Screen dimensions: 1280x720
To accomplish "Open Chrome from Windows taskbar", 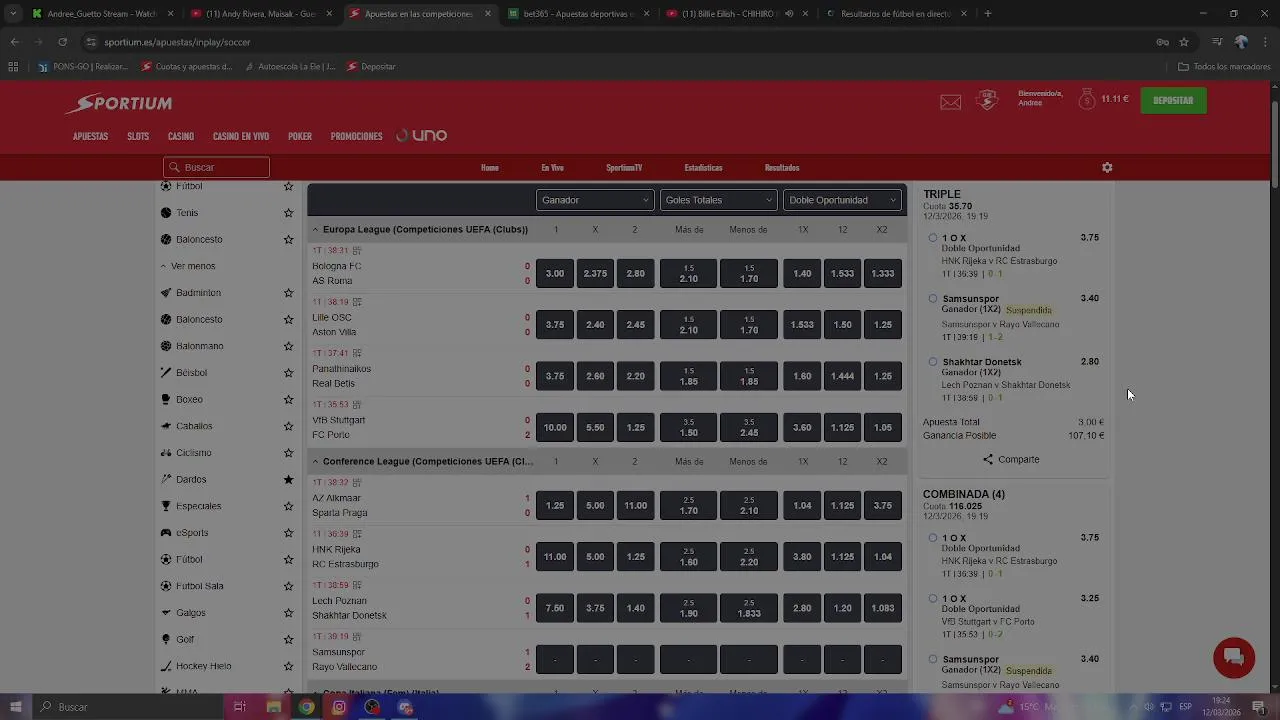I will point(306,707).
